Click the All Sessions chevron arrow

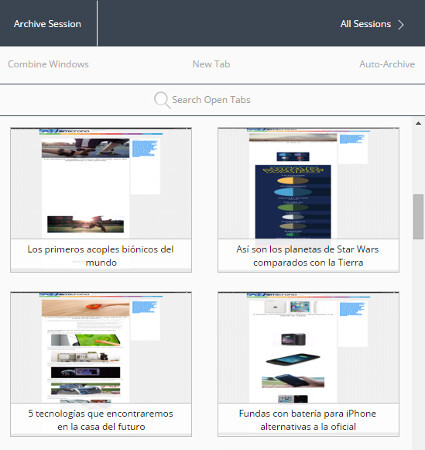[x=401, y=24]
